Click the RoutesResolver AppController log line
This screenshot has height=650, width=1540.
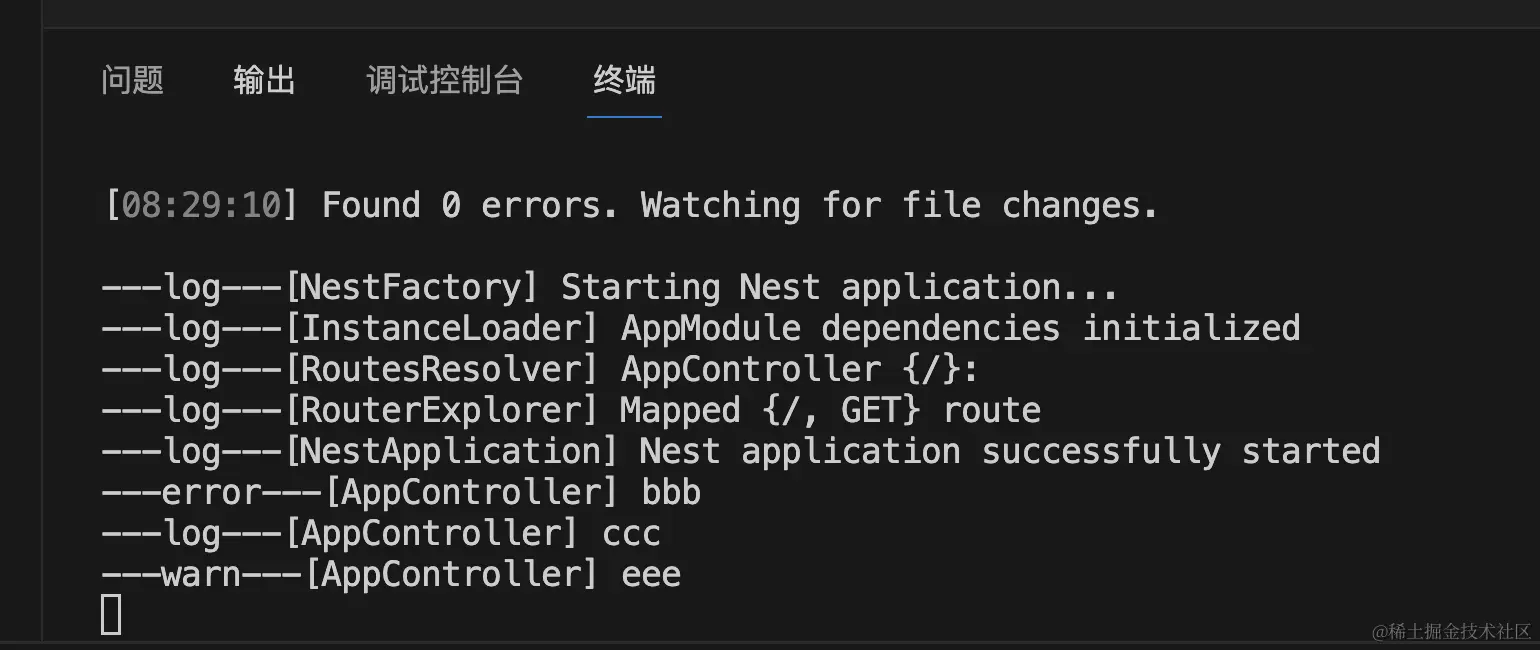coord(540,370)
